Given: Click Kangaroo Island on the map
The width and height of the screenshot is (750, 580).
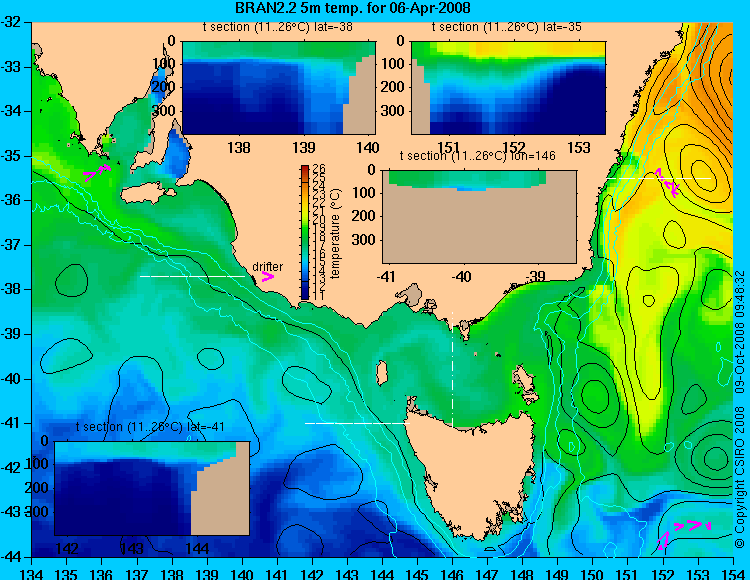Looking at the screenshot, I should tap(148, 193).
